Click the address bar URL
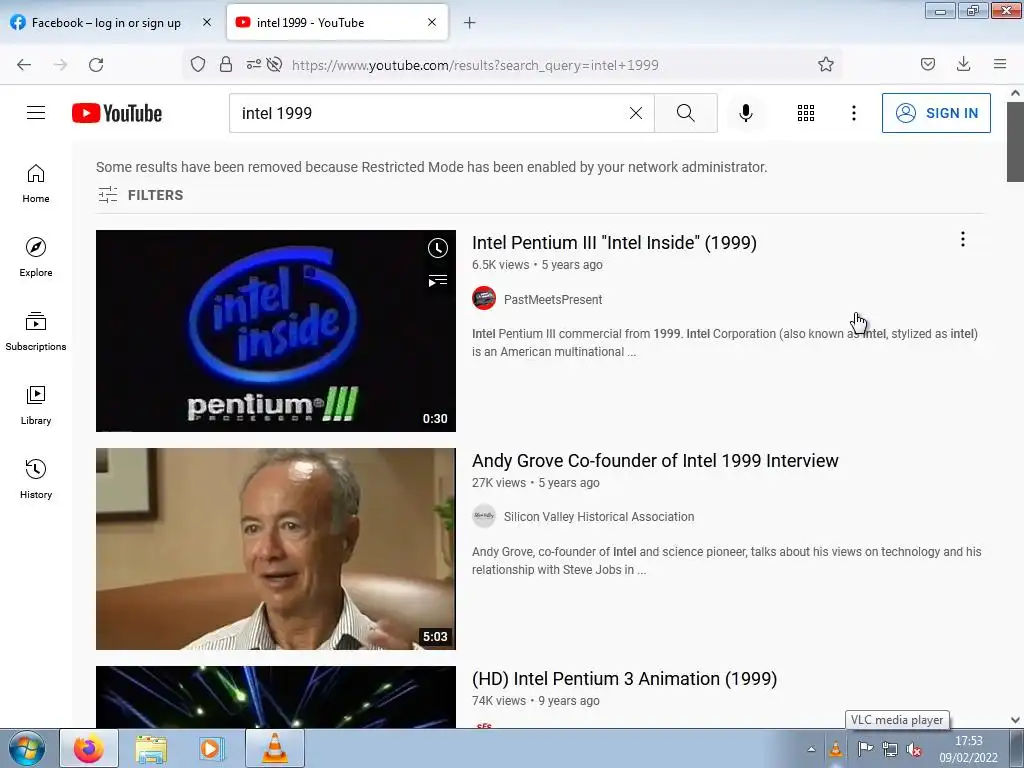The image size is (1024, 768). (475, 65)
